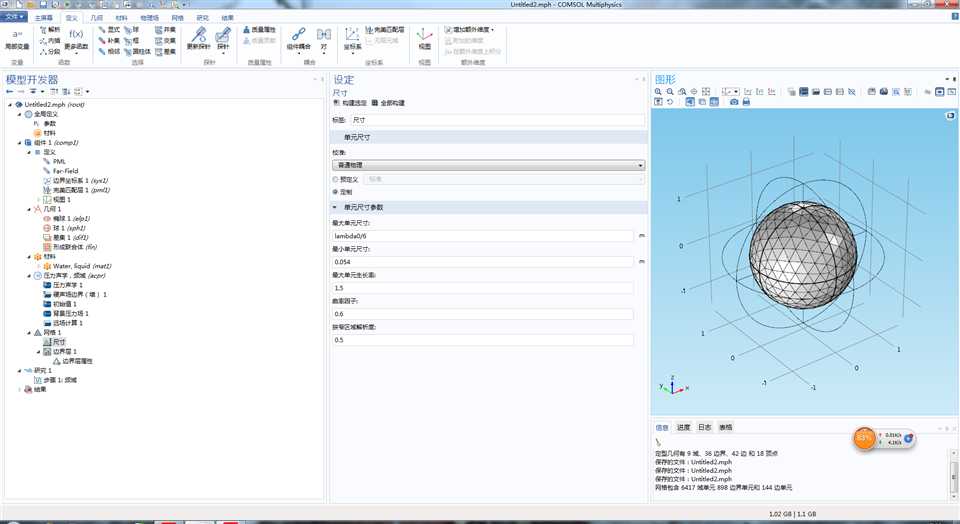Screen dimensions: 960x524
Task: Switch to the 几何 (Geometry) ribbon tab
Action: (x=96, y=18)
